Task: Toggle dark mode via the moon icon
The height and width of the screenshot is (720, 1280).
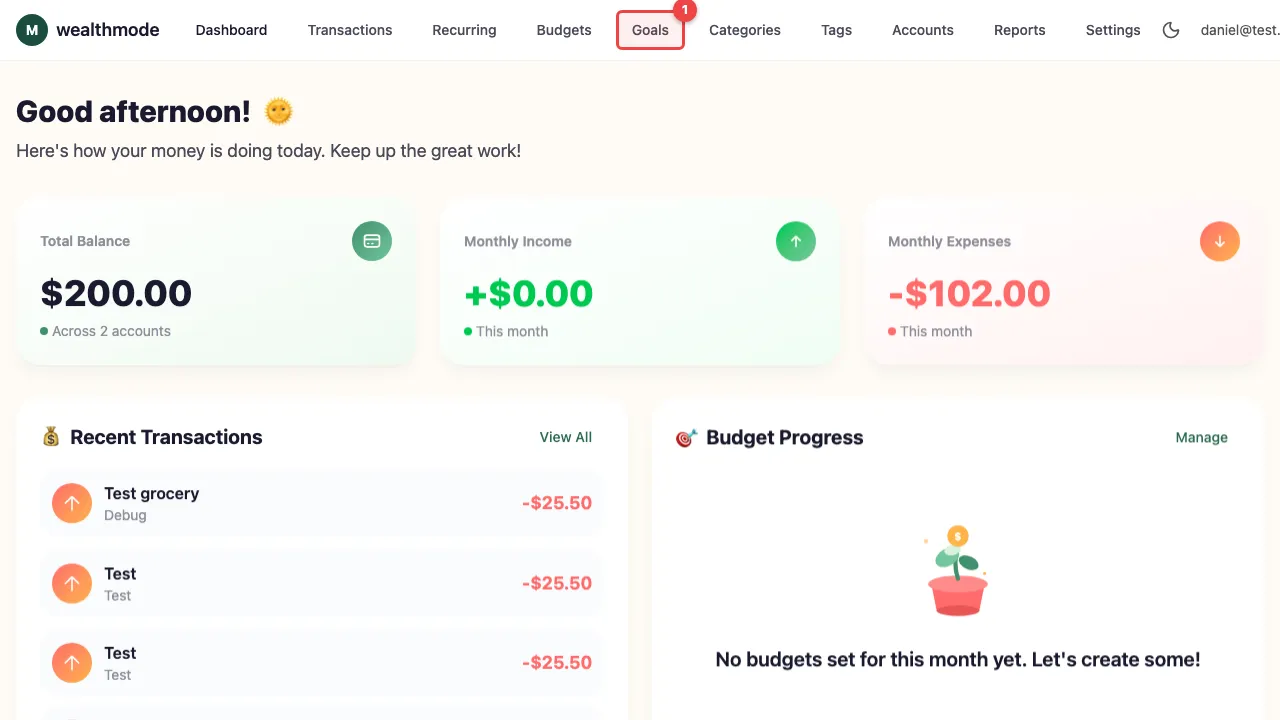Action: click(1171, 30)
